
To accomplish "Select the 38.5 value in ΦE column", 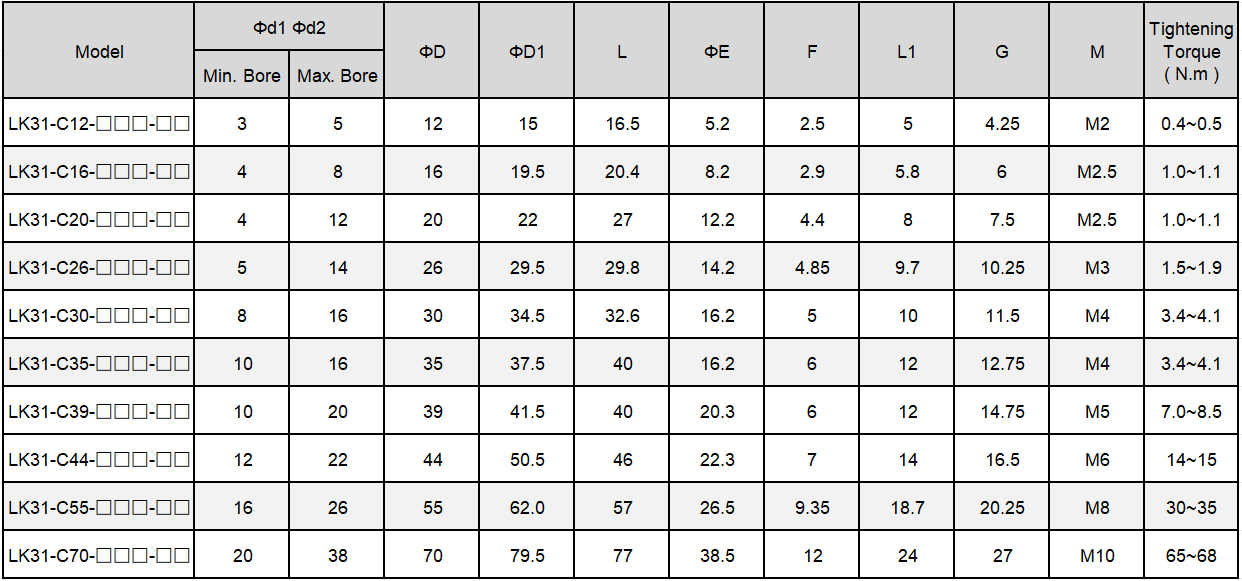I will pyautogui.click(x=717, y=556).
